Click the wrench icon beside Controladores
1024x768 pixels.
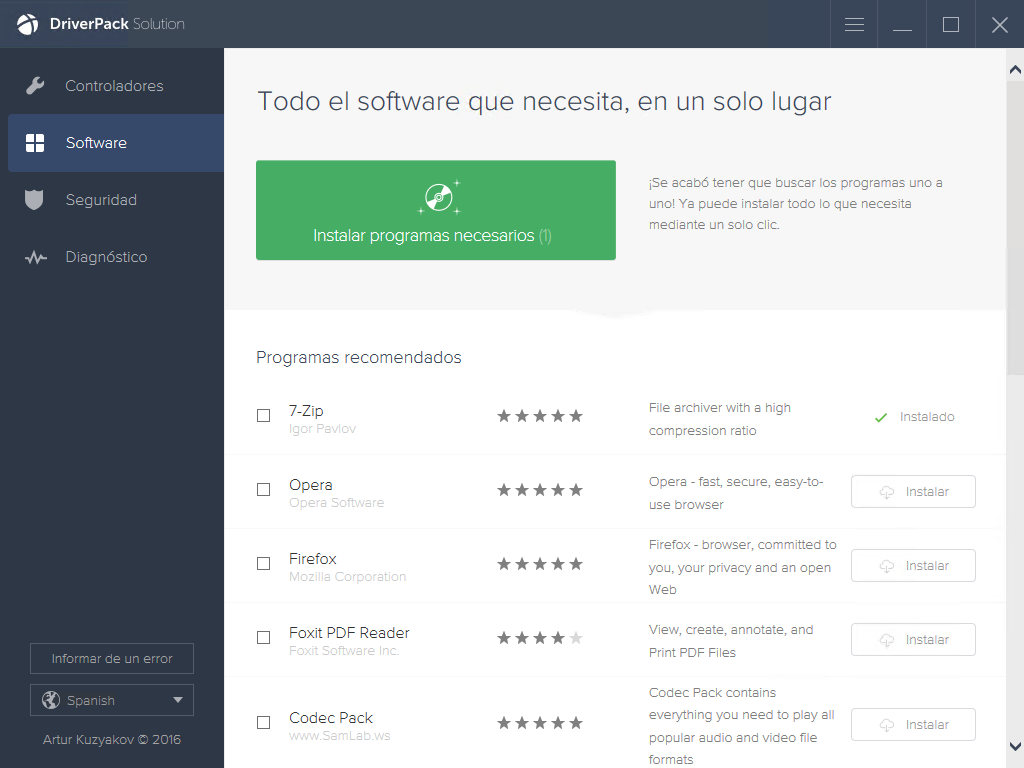pos(35,86)
